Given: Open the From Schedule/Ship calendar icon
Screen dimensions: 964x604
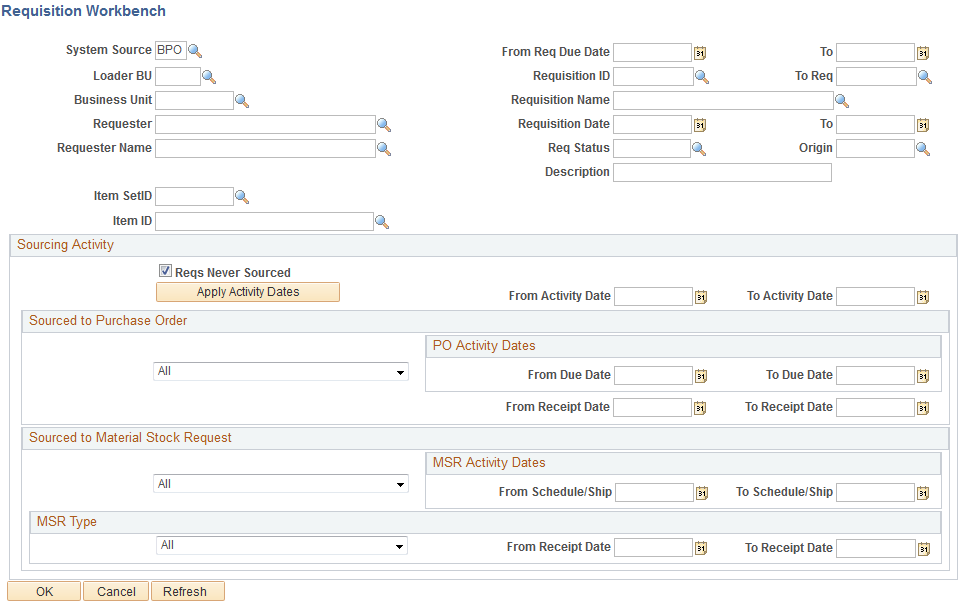Looking at the screenshot, I should [x=703, y=491].
